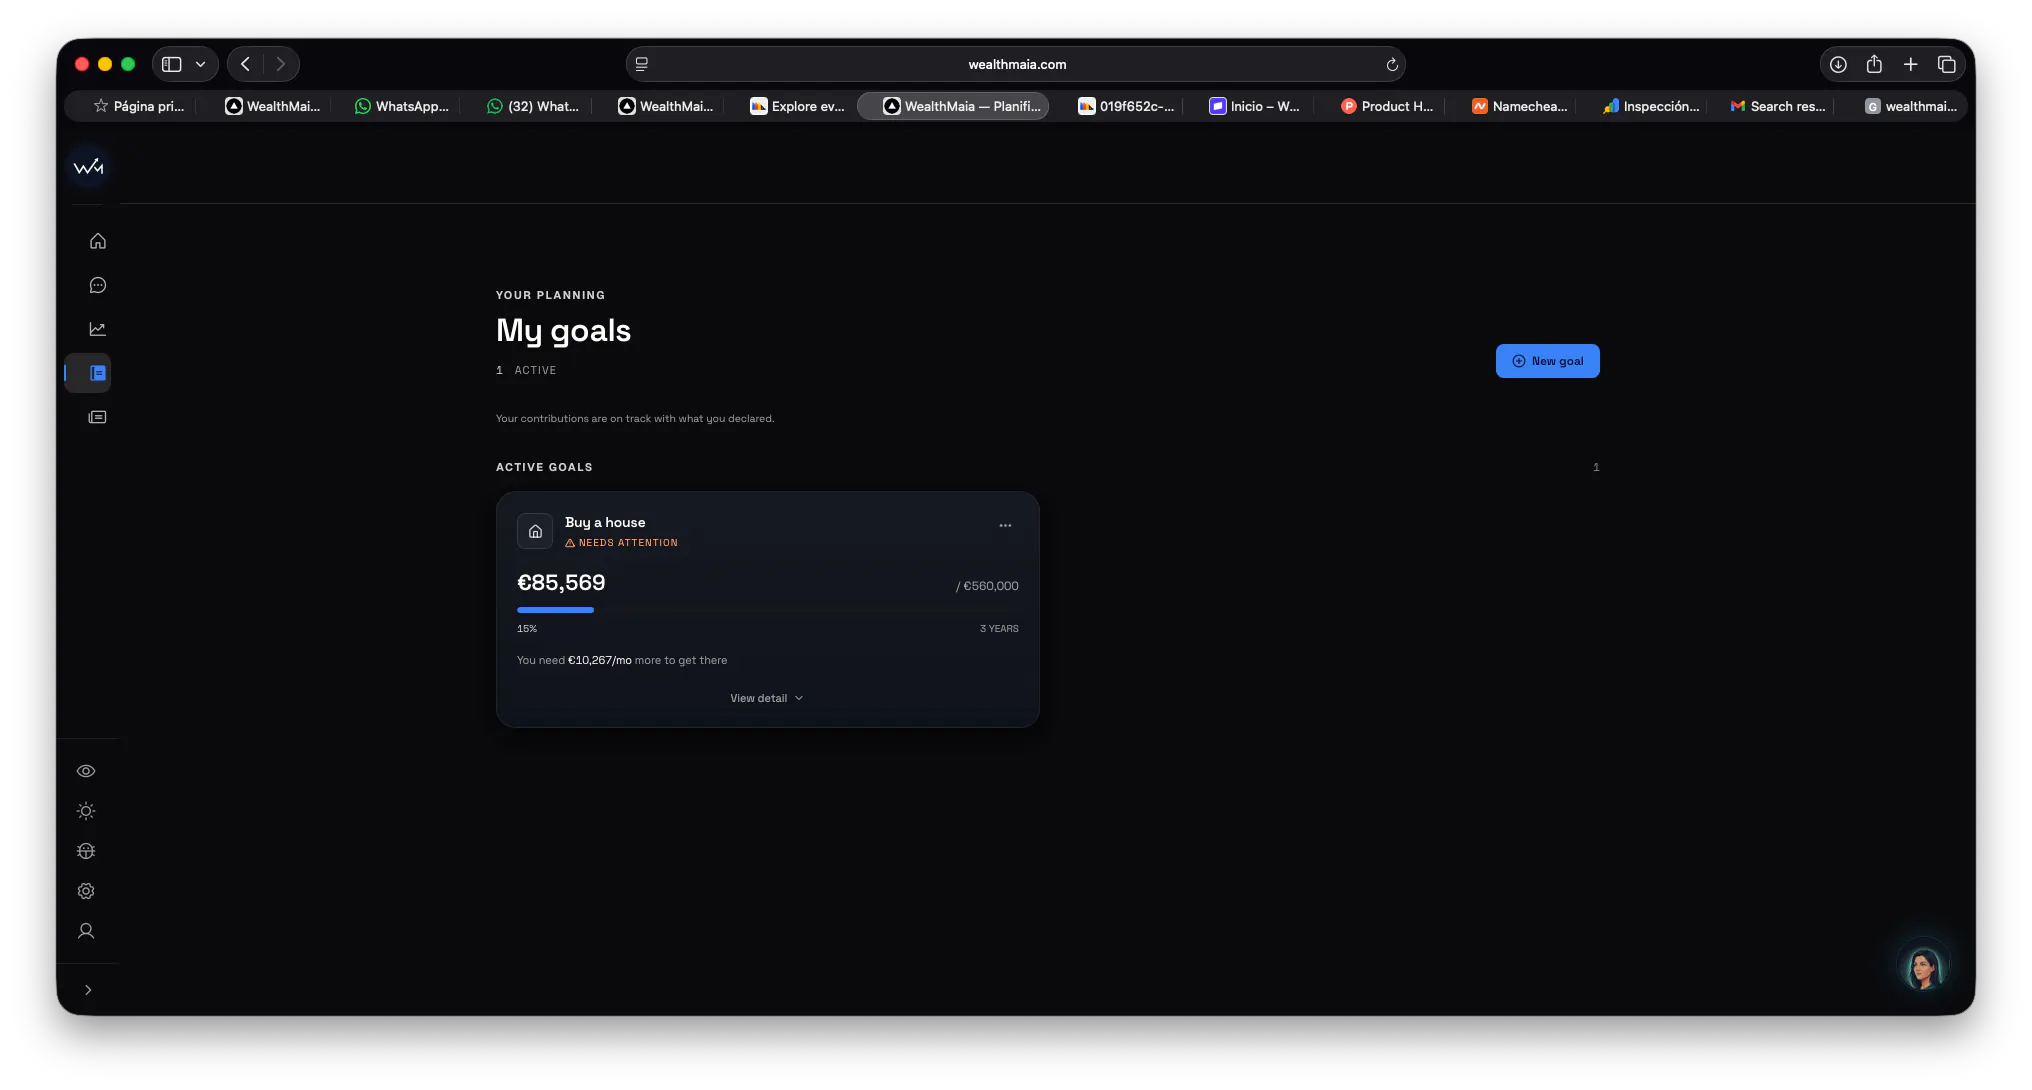The image size is (2032, 1090).
Task: Switch to the wealthmai... tab
Action: tap(1910, 106)
